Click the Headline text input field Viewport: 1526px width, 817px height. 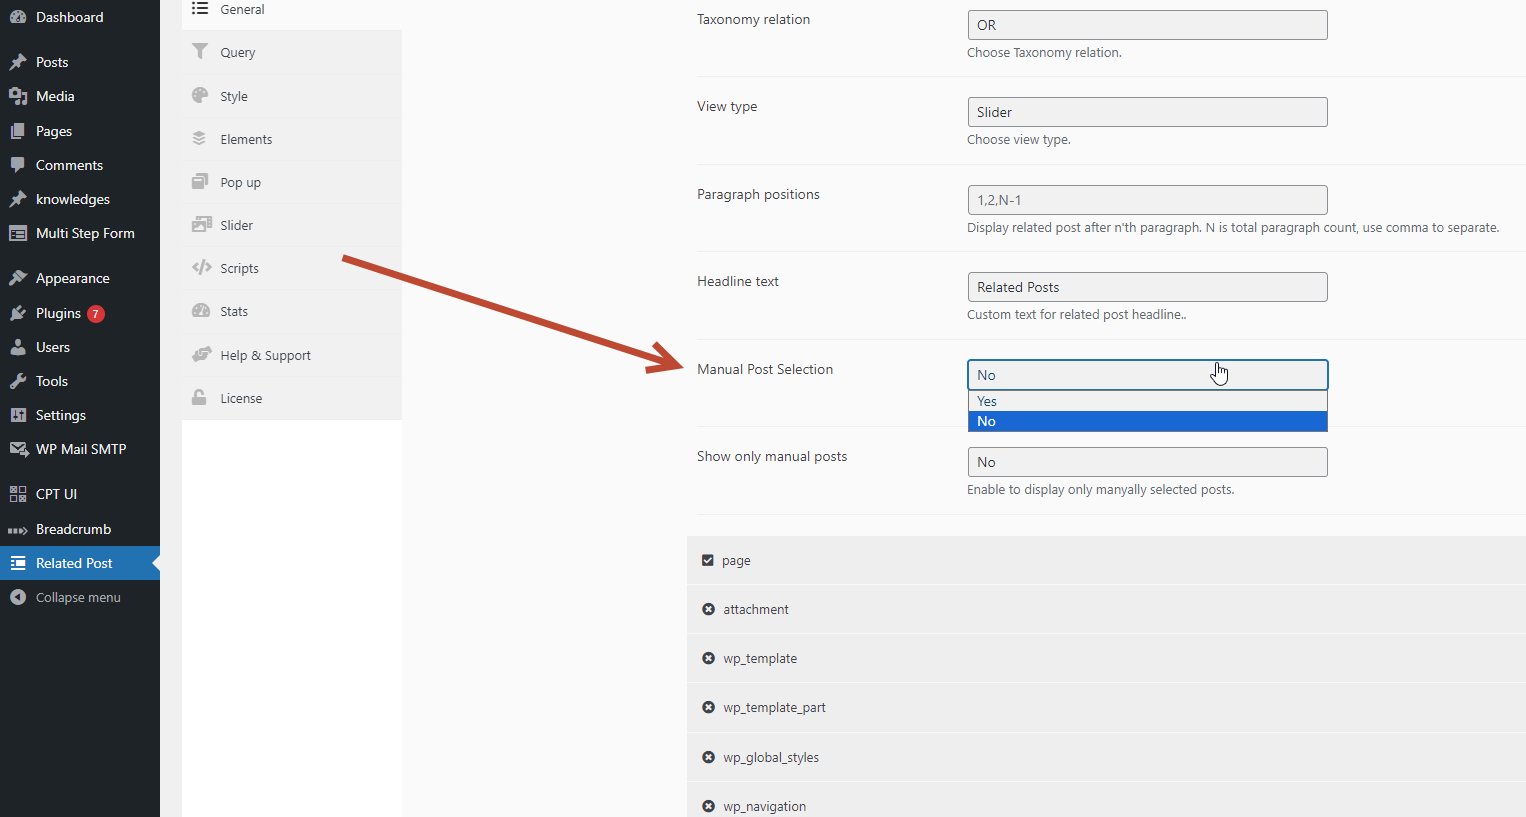[1147, 287]
